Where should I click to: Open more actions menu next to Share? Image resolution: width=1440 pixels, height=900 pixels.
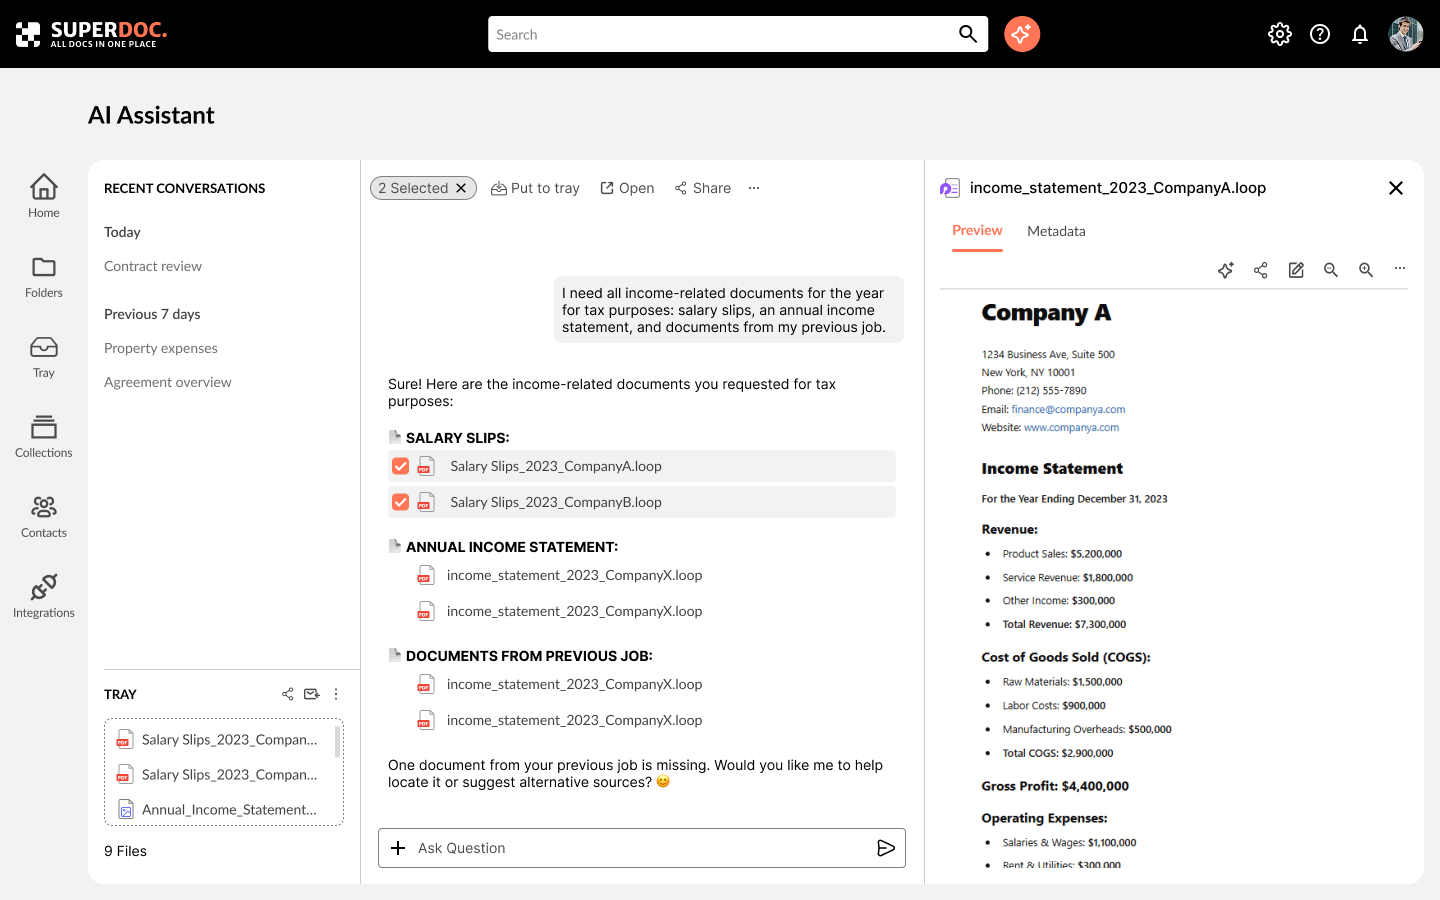754,188
